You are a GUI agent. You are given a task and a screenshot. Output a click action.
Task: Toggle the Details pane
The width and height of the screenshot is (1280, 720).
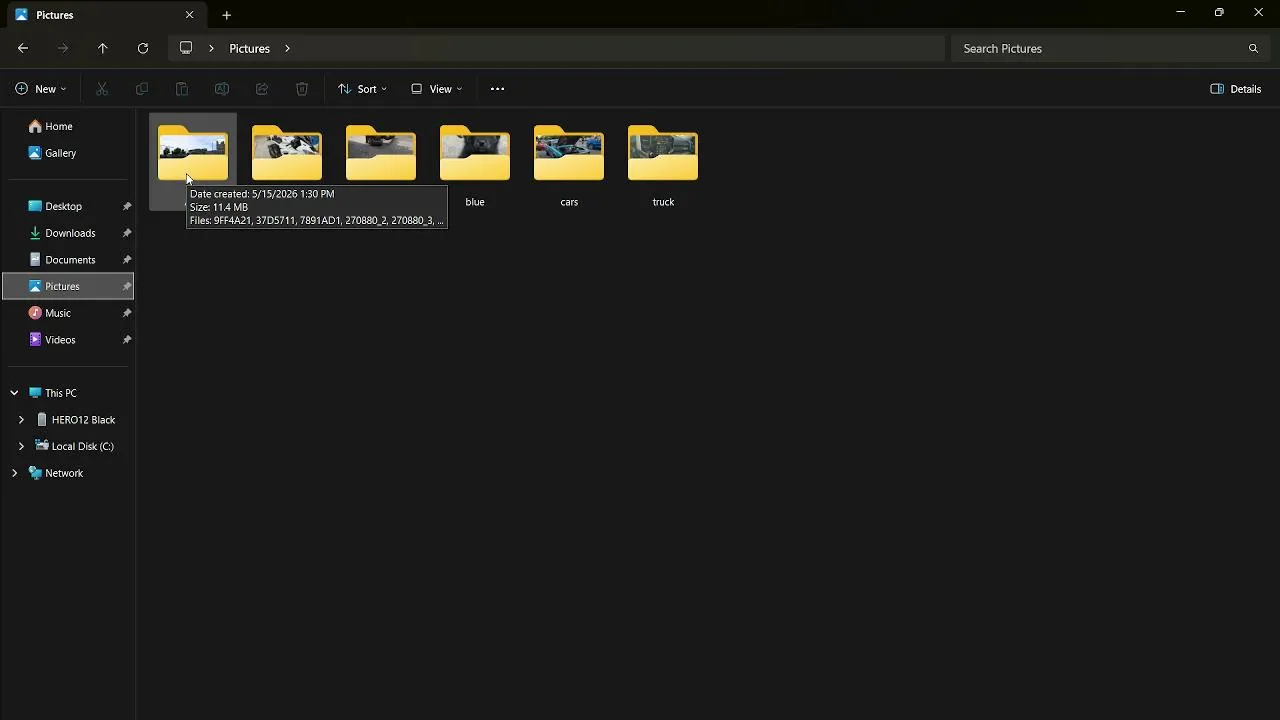1236,89
